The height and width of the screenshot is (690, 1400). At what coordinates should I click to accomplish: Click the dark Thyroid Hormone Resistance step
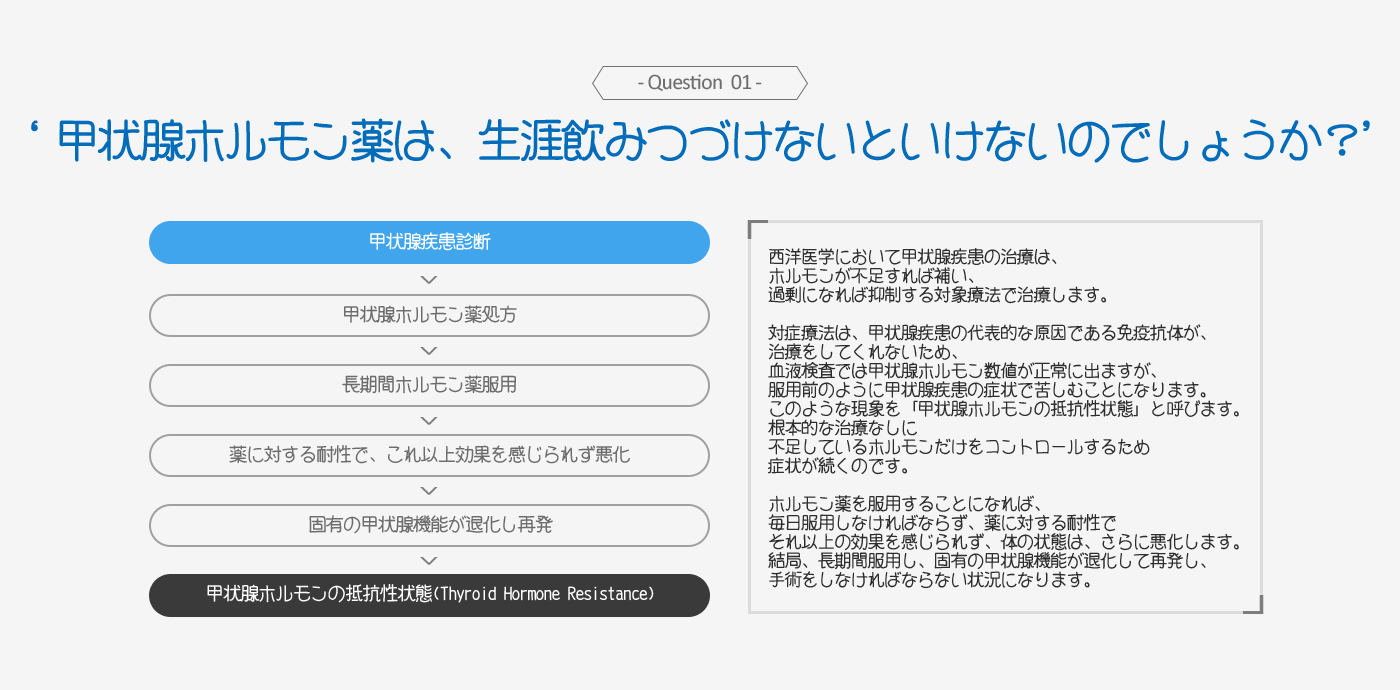pyautogui.click(x=429, y=595)
